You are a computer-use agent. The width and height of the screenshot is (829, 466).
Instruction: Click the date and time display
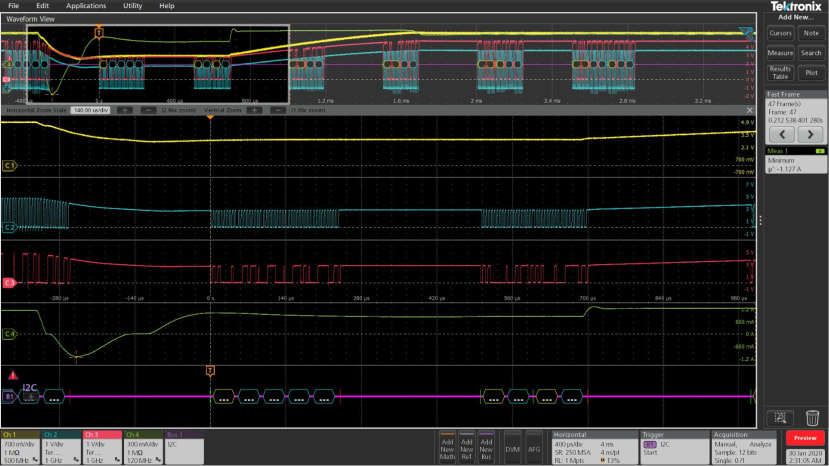pyautogui.click(x=805, y=457)
